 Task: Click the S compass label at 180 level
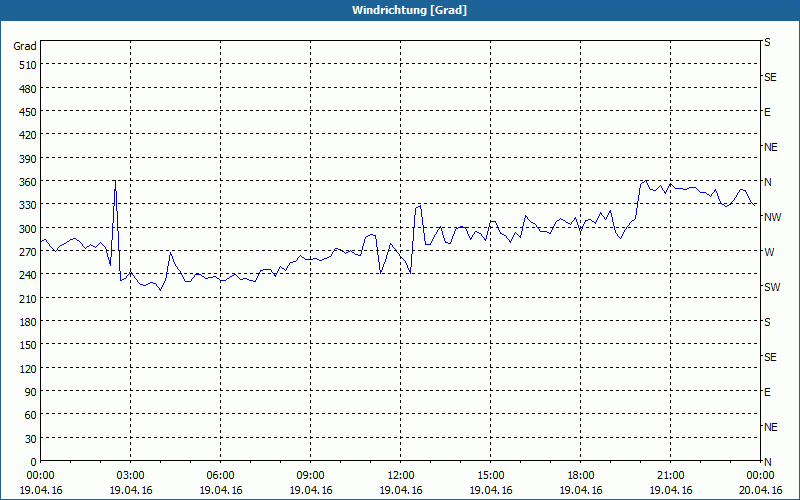(x=767, y=322)
